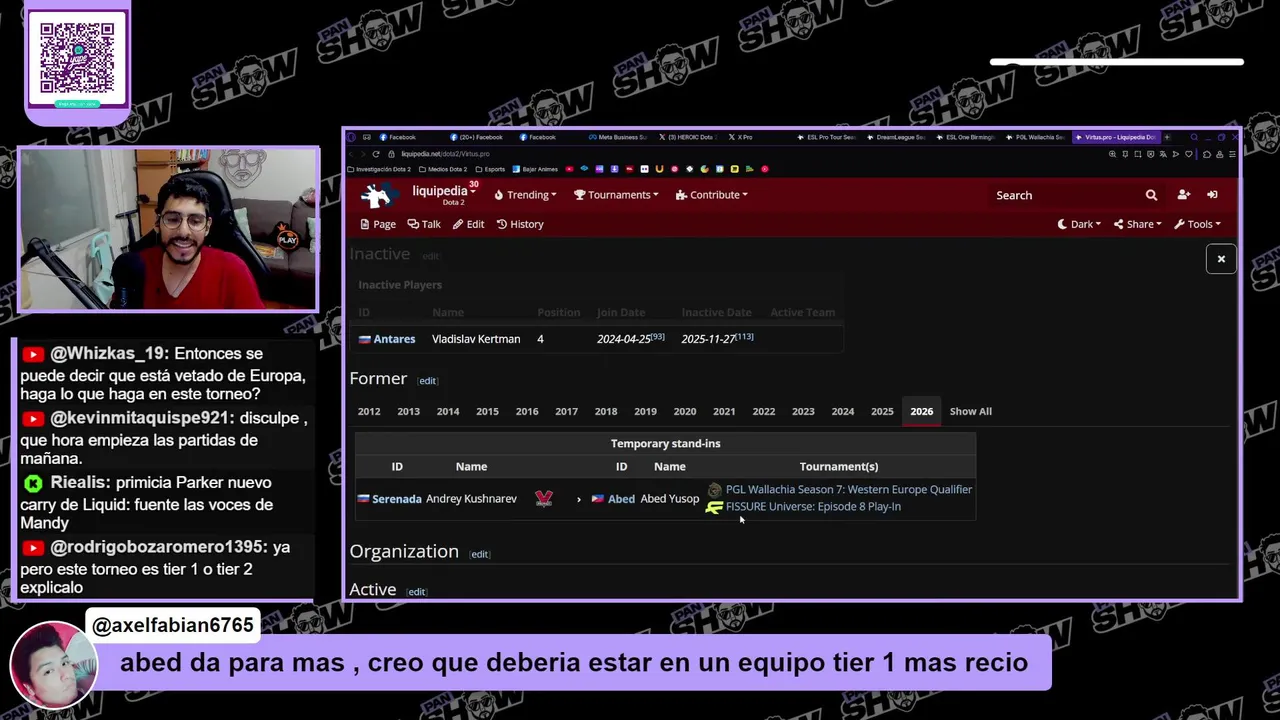Open the Edit tab

pyautogui.click(x=468, y=224)
